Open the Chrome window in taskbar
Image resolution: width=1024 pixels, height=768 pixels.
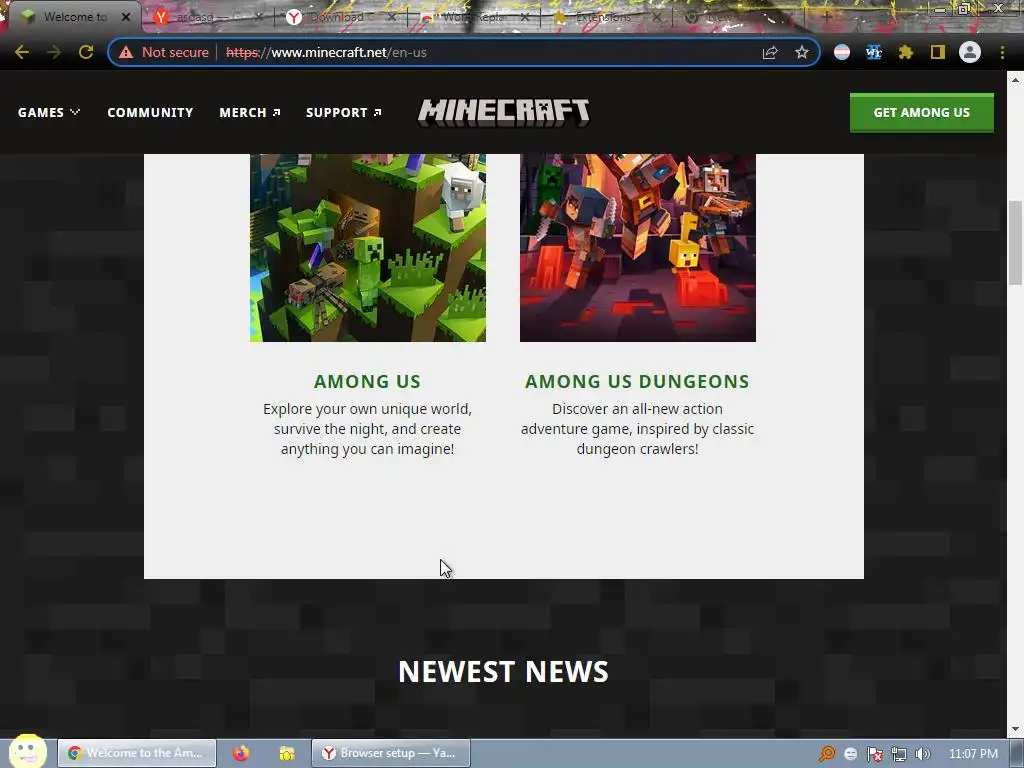click(x=137, y=753)
